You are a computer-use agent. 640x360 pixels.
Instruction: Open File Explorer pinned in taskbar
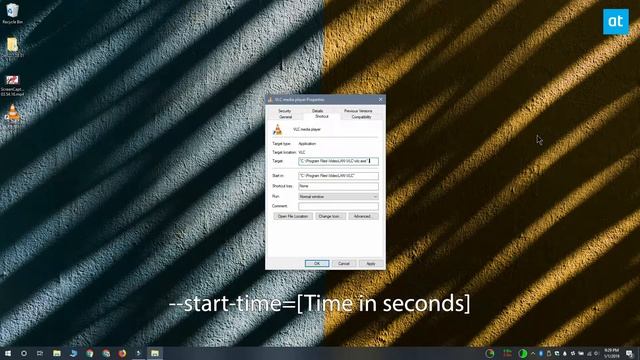57,353
